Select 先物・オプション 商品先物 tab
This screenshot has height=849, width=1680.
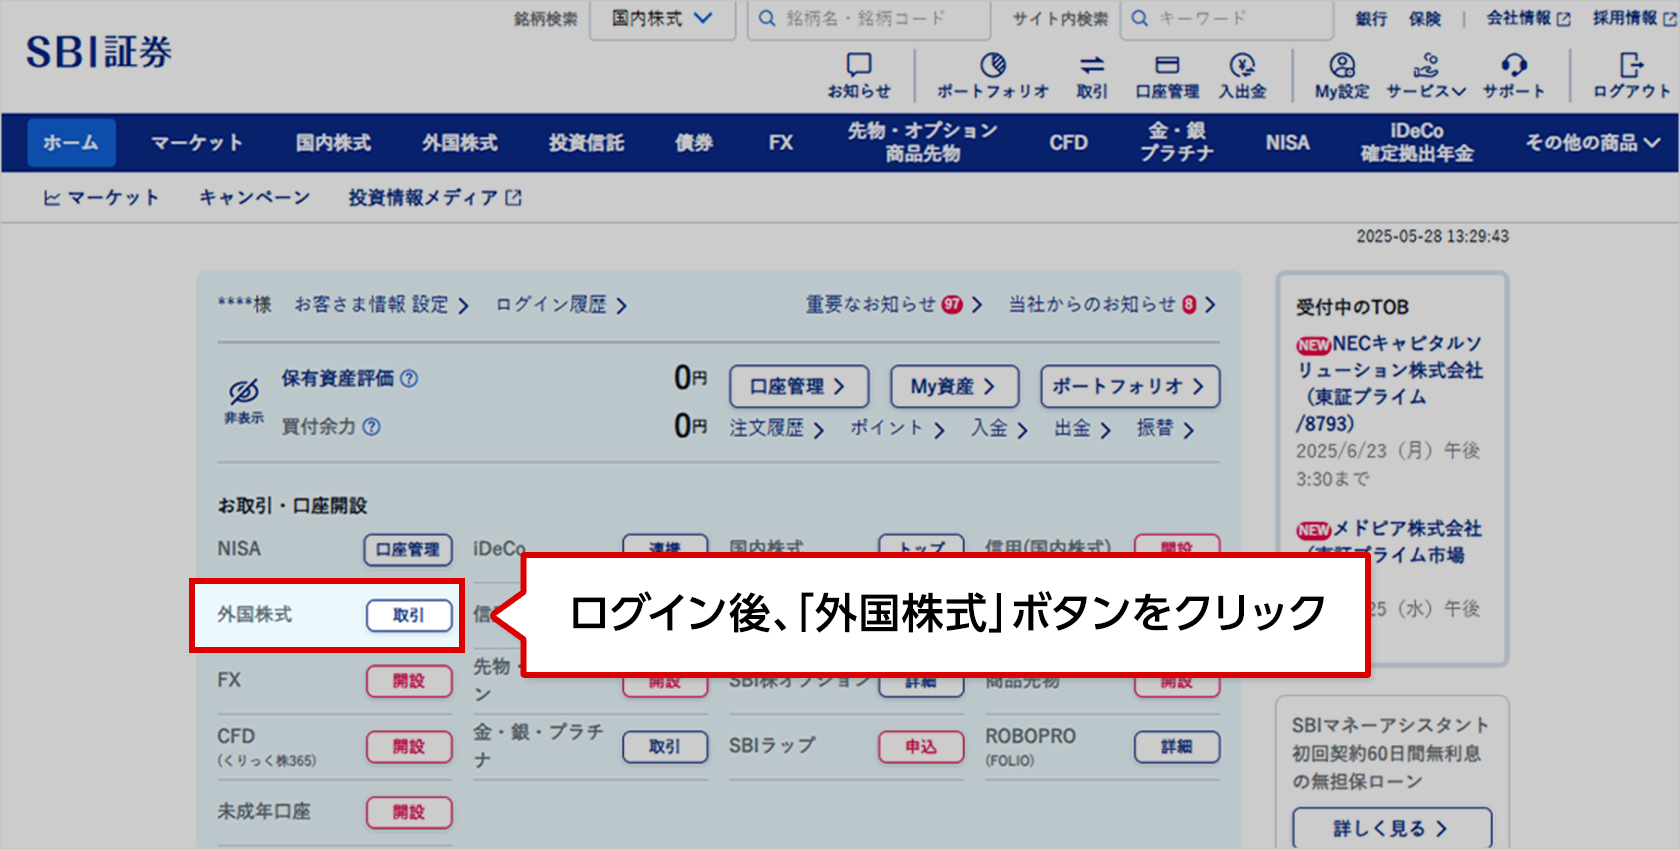click(922, 142)
